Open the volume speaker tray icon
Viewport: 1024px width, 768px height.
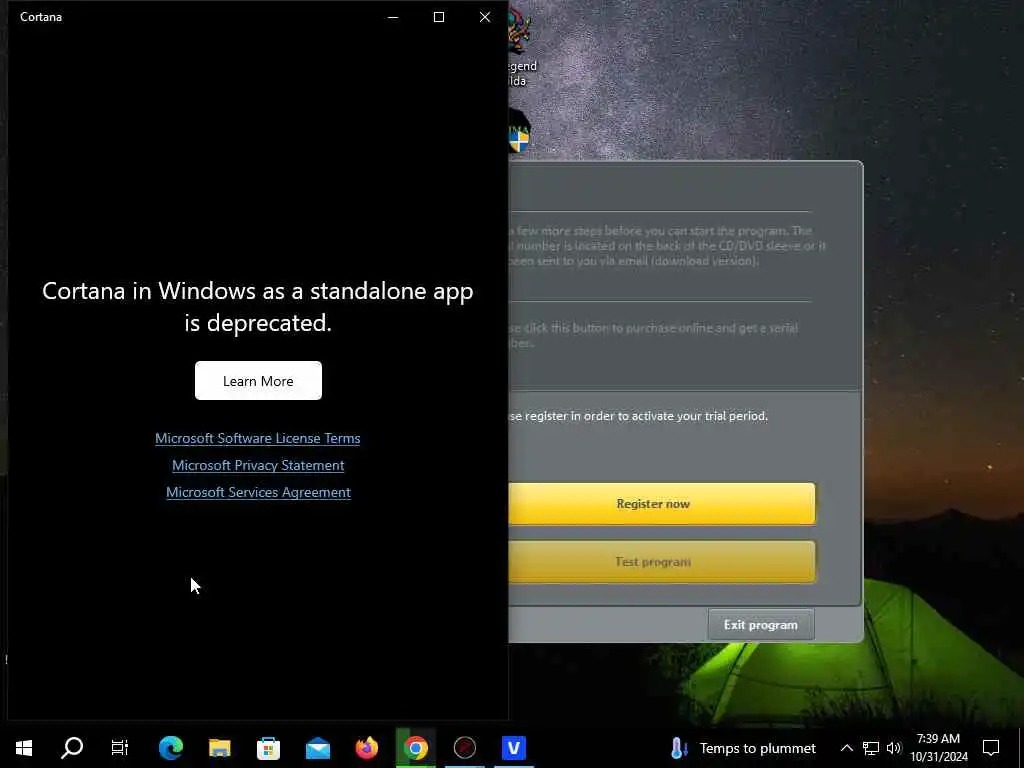[x=894, y=748]
